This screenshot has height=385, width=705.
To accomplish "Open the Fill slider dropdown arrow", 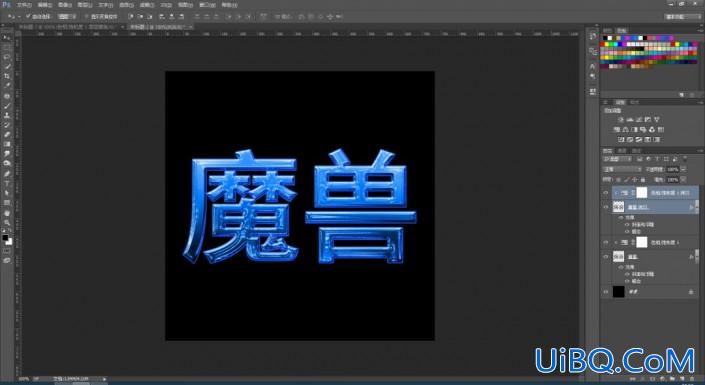I will click(683, 179).
